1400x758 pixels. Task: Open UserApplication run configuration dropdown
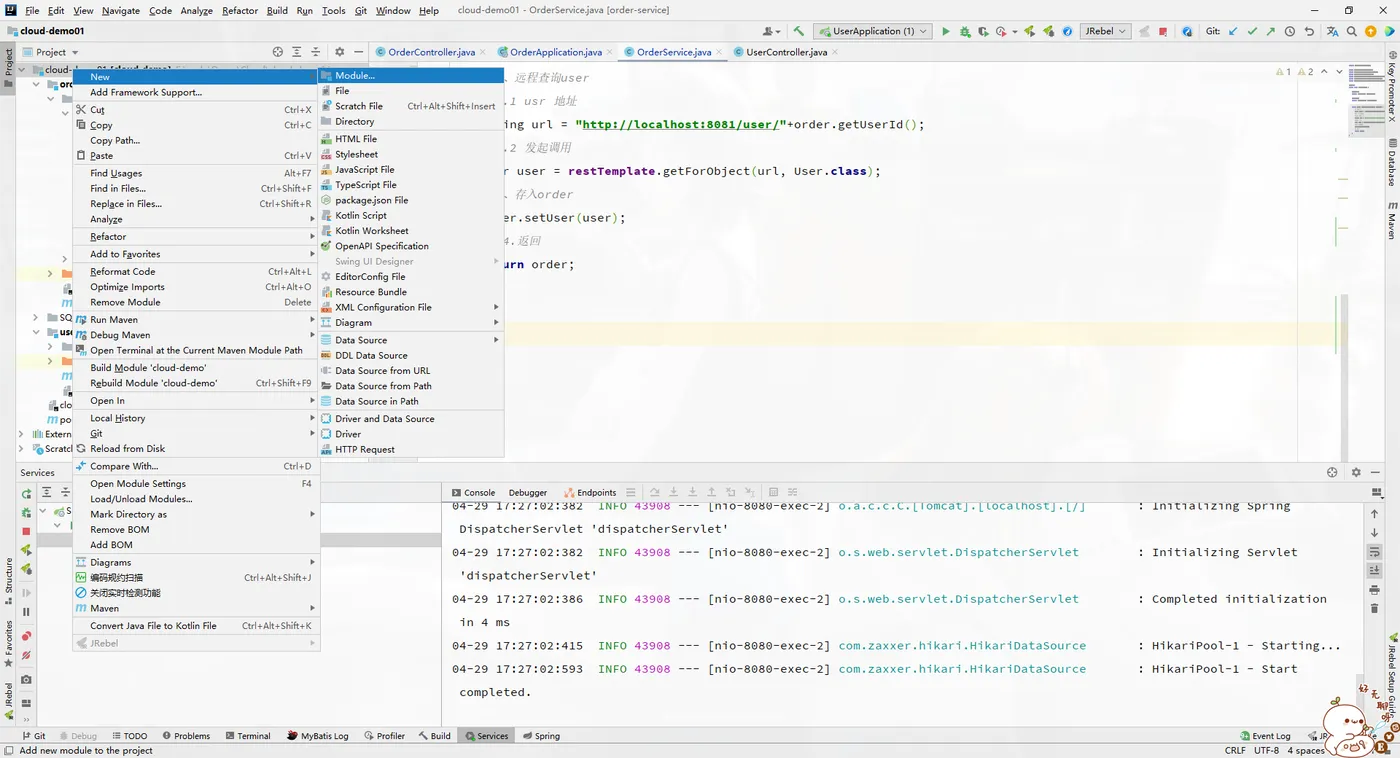tap(873, 31)
